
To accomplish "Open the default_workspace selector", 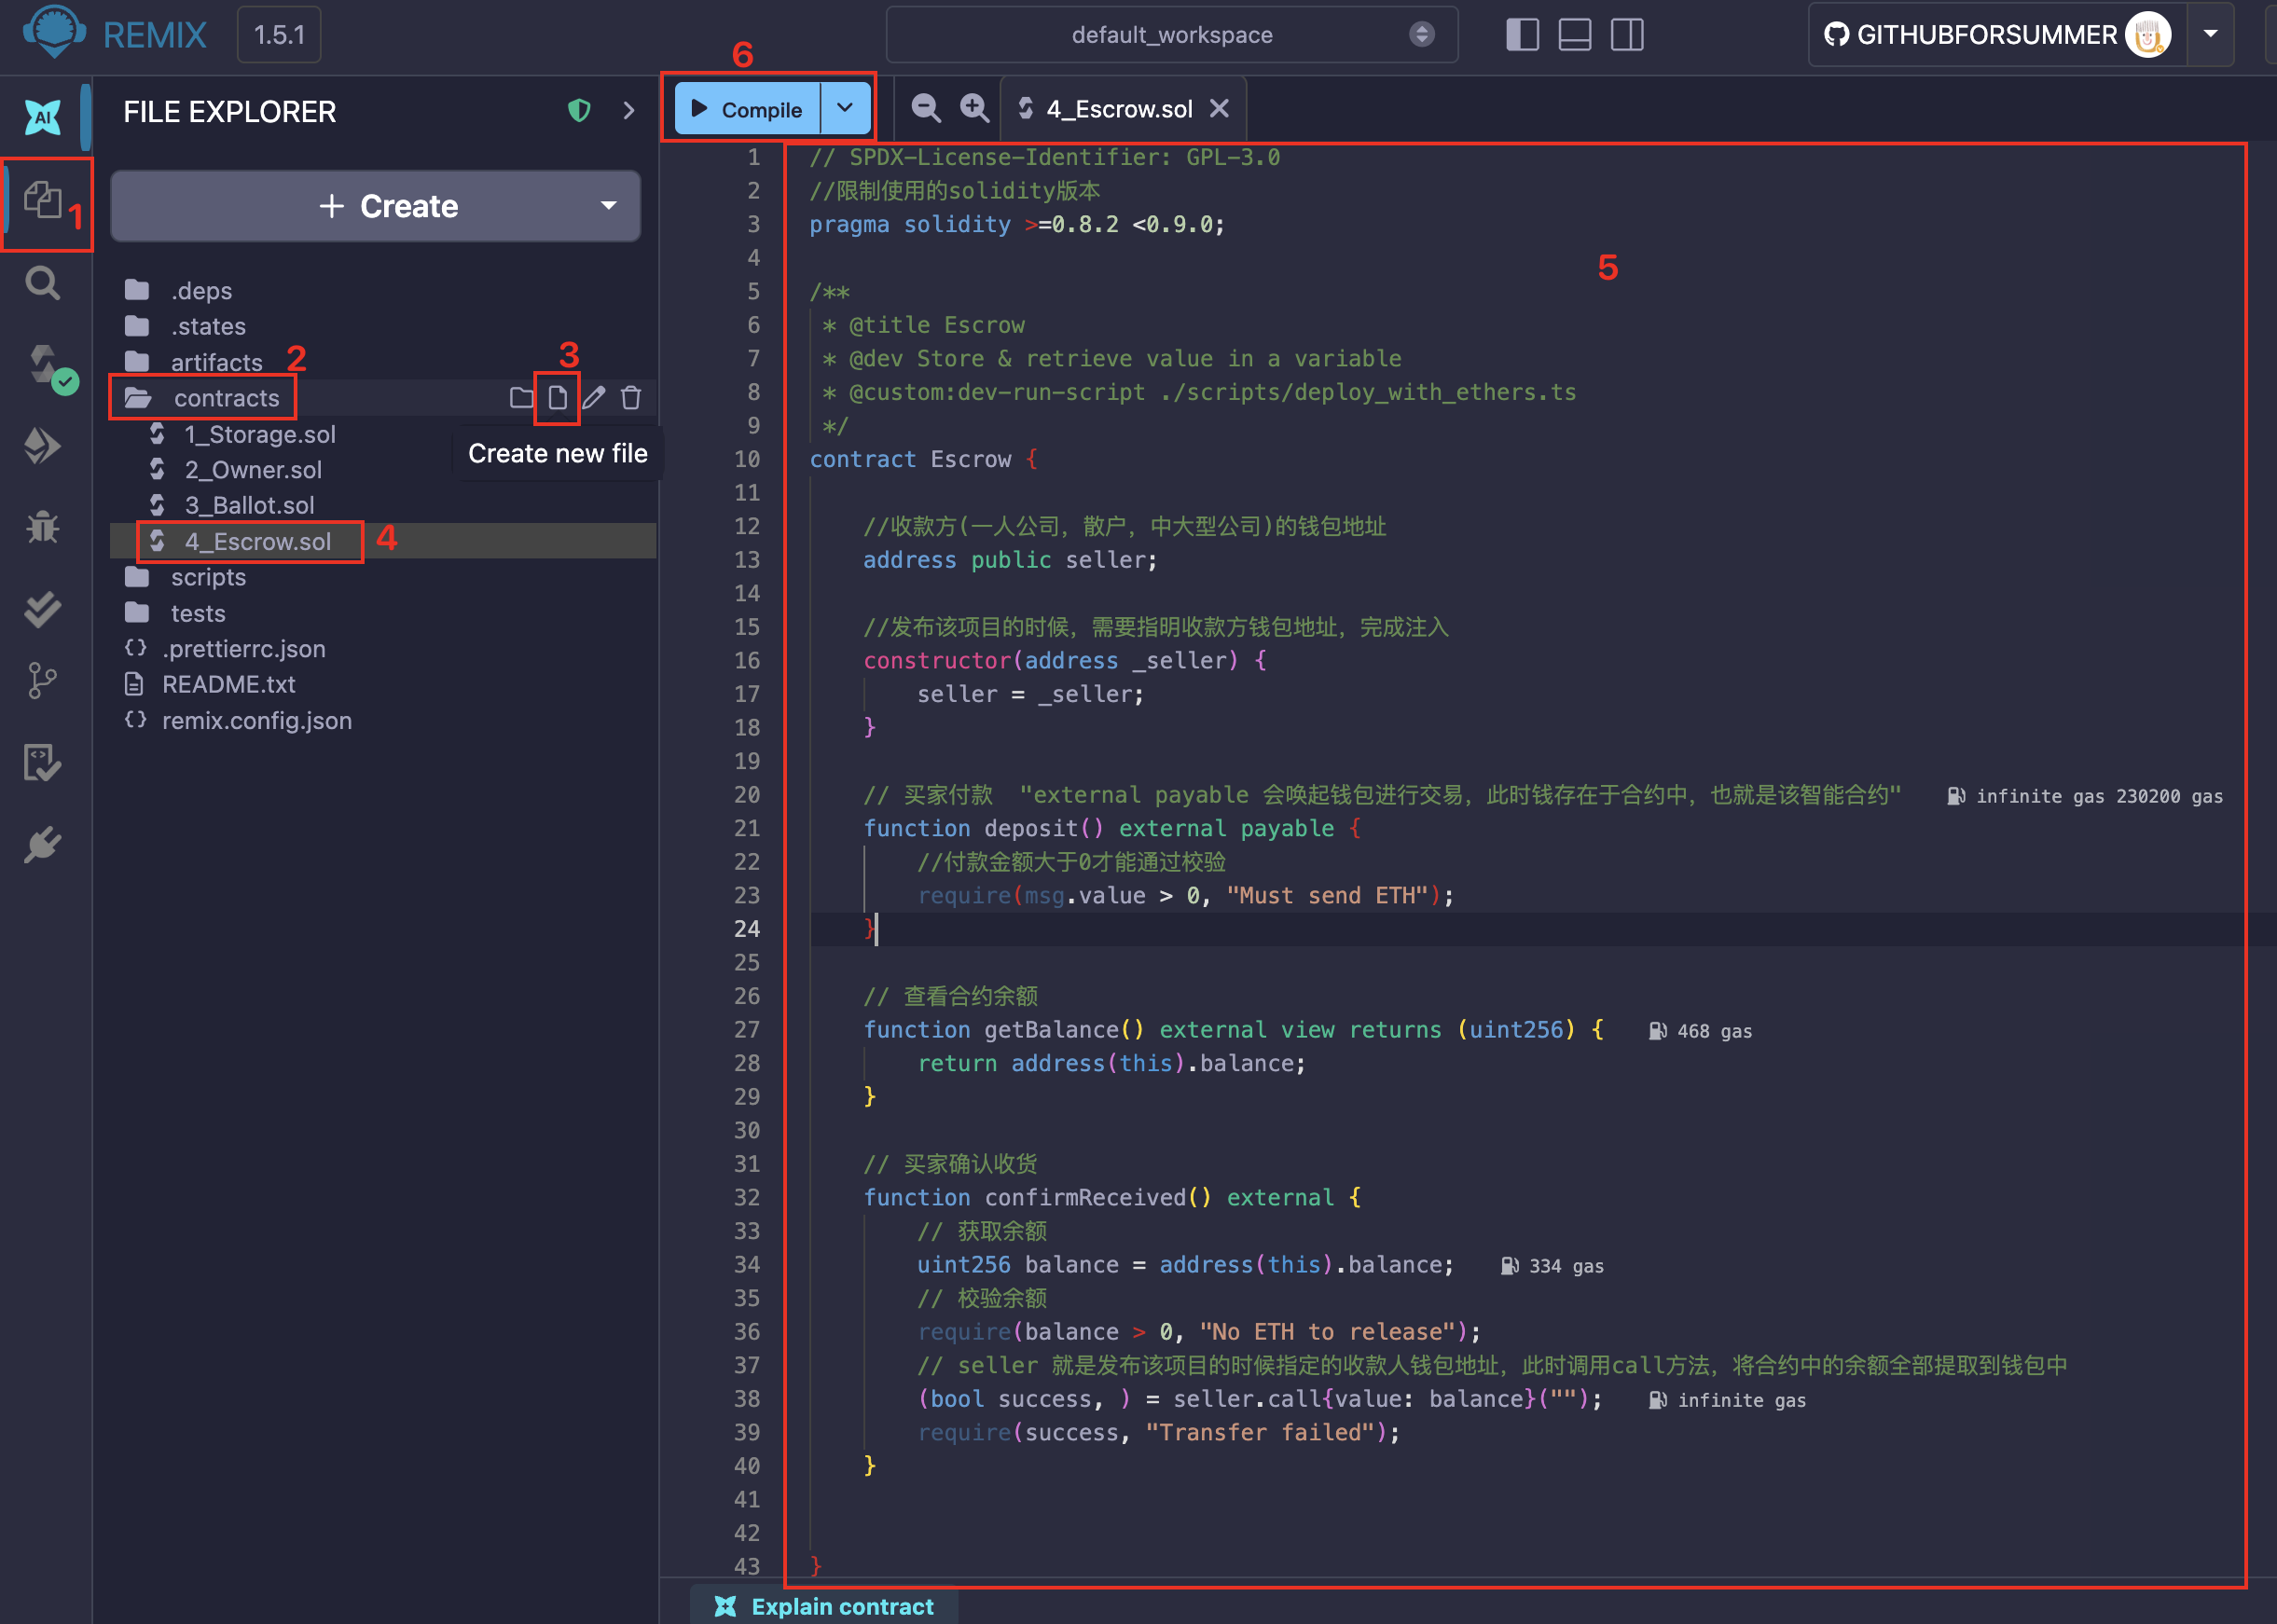I will click(1171, 35).
